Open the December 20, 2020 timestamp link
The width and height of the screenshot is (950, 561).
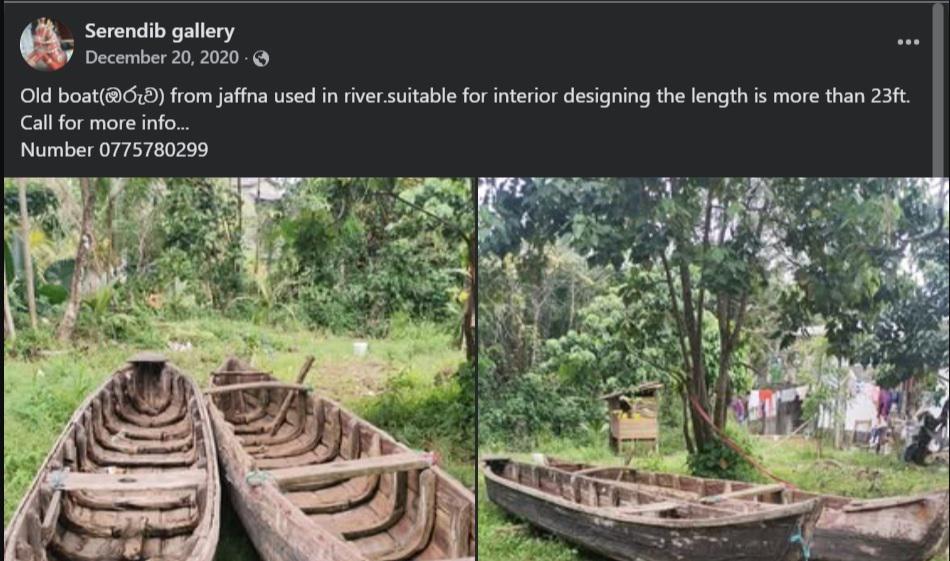162,58
